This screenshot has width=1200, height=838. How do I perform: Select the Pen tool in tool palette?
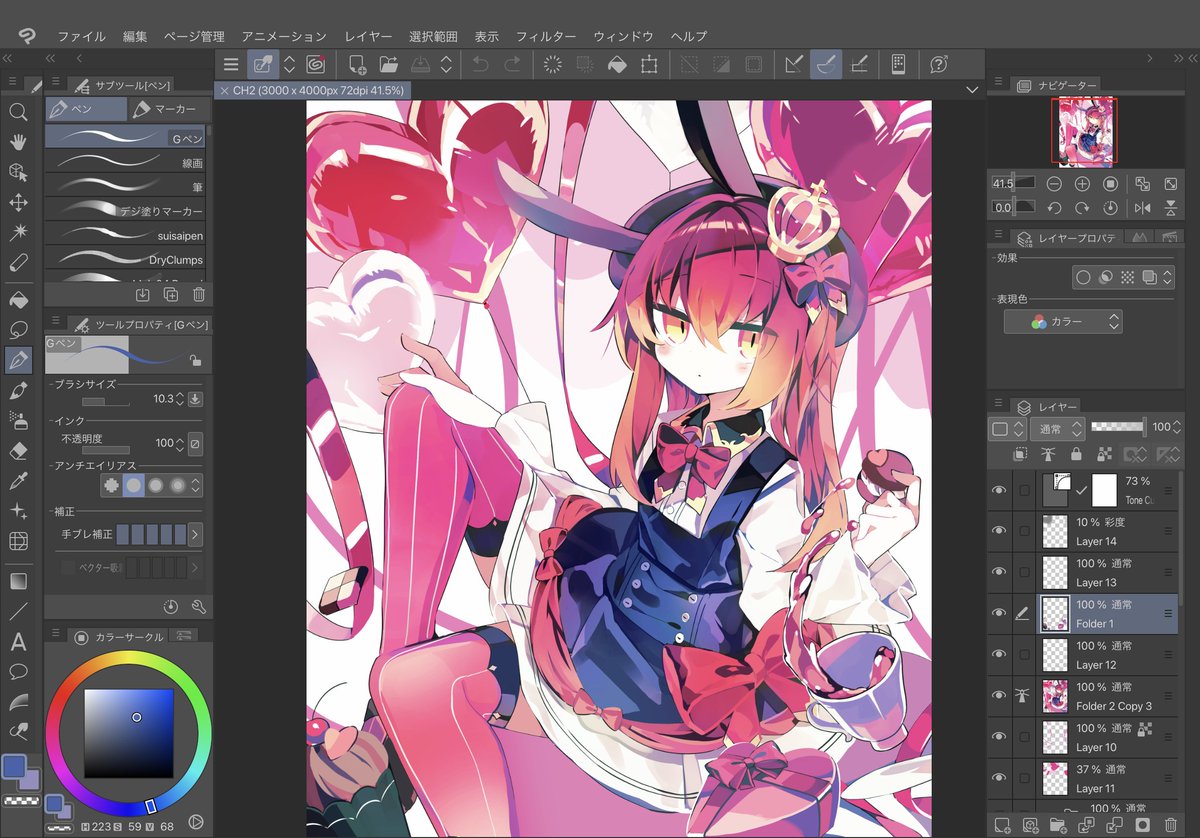point(18,359)
